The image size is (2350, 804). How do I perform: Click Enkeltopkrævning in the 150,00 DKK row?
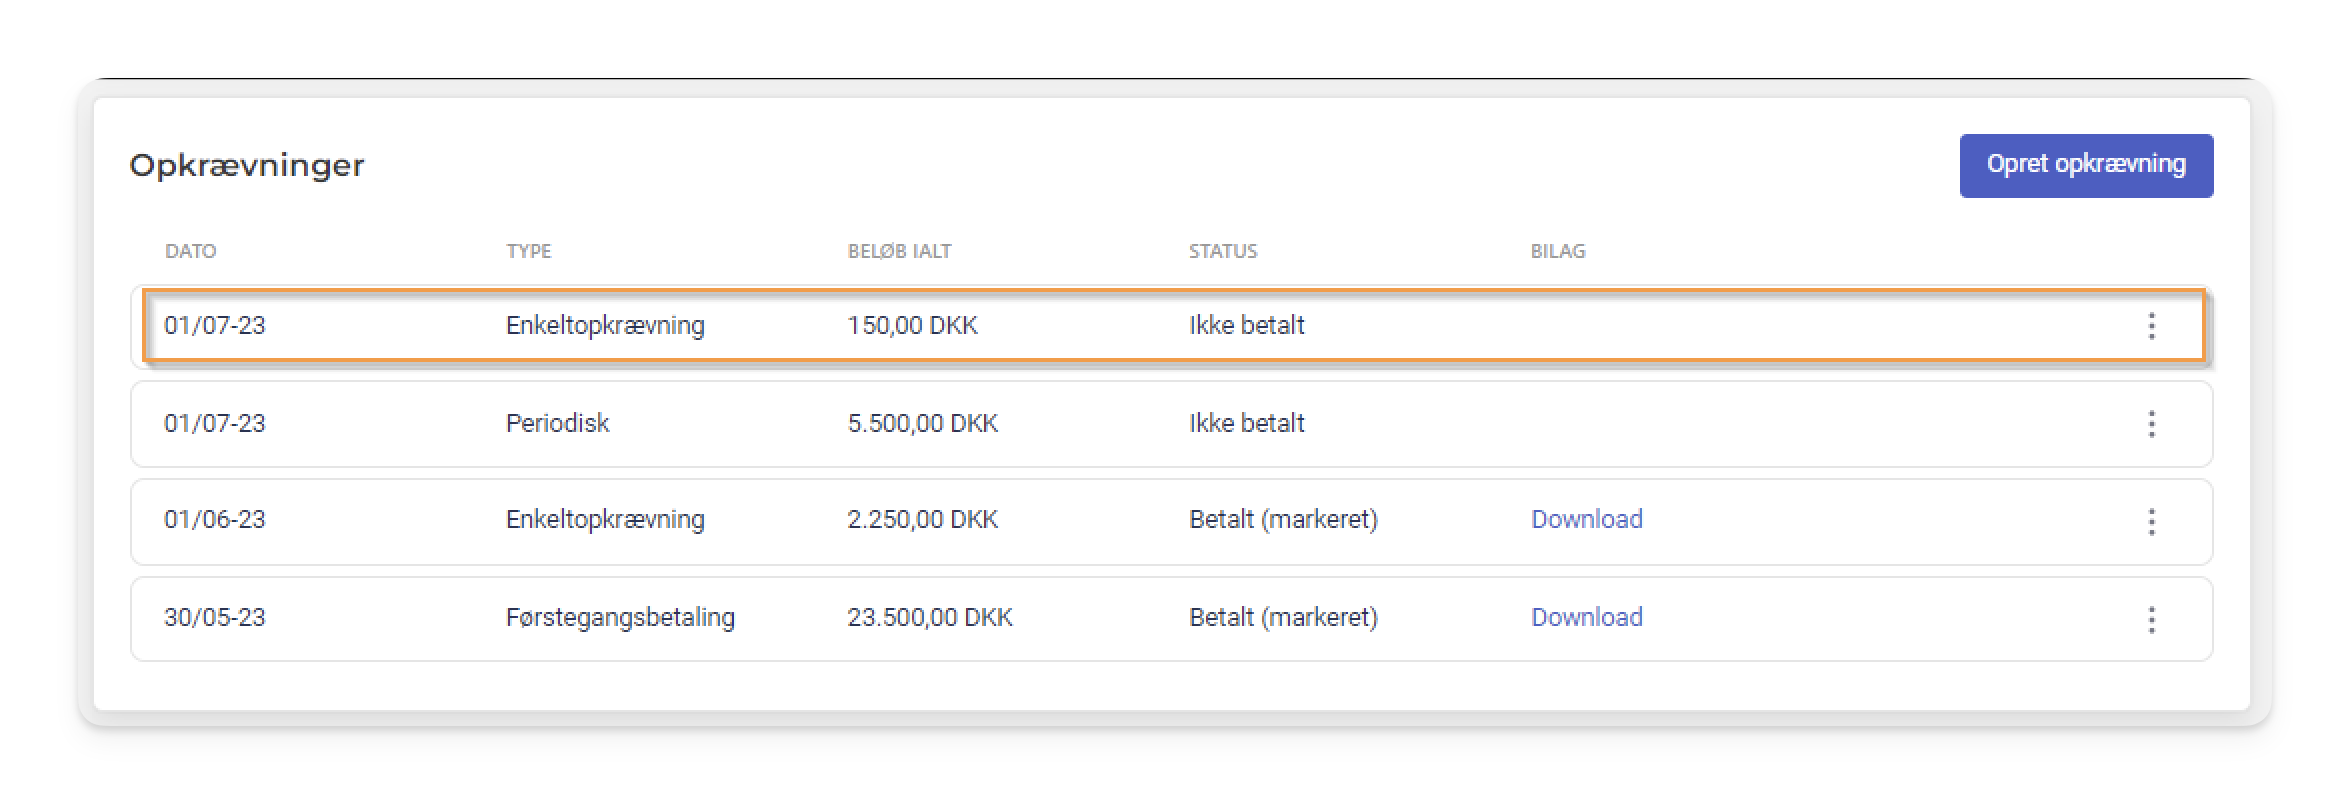605,325
